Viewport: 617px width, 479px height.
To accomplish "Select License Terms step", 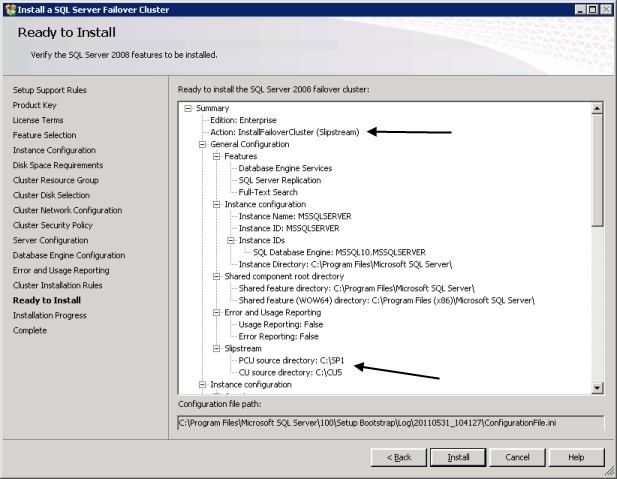I will (38, 120).
